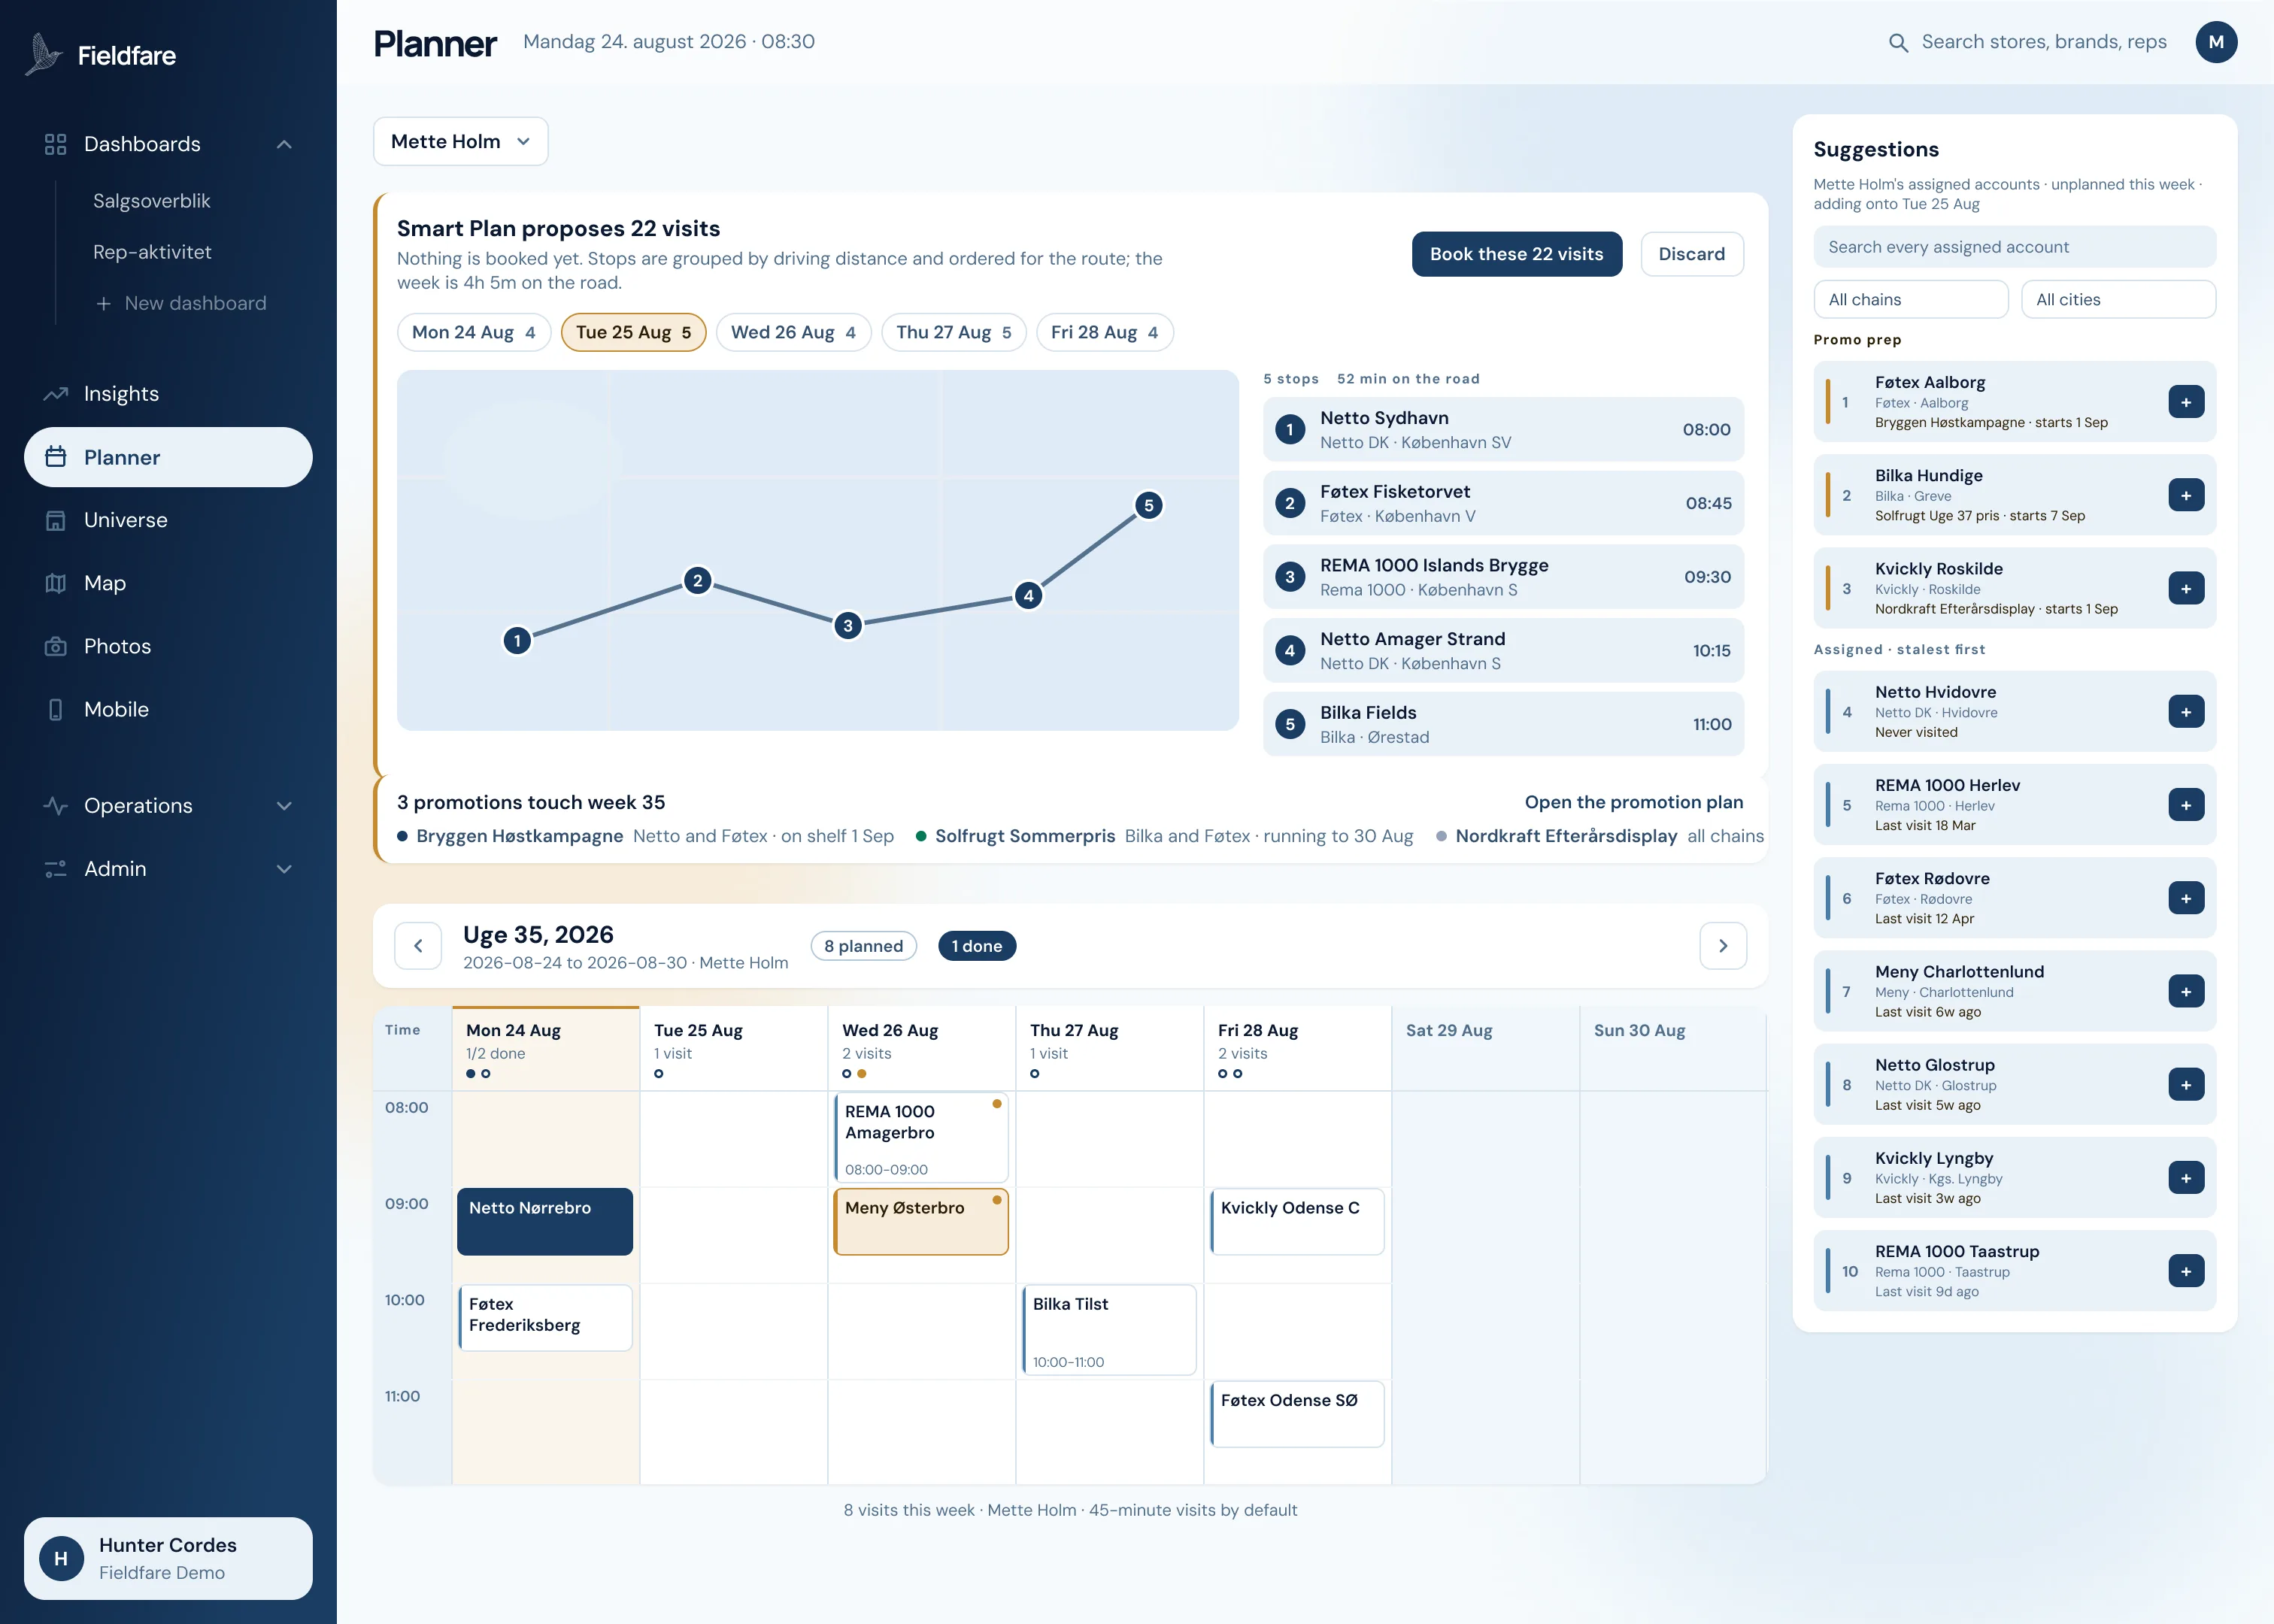The width and height of the screenshot is (2274, 1624).
Task: Open the promotion plan link
Action: pos(1633,802)
